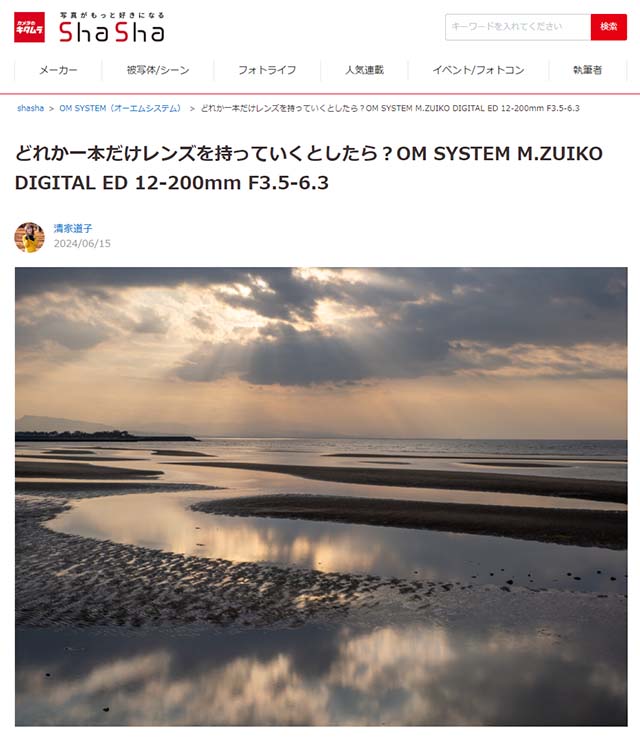Click the author avatar photo
Image resolution: width=640 pixels, height=740 pixels.
[30, 237]
